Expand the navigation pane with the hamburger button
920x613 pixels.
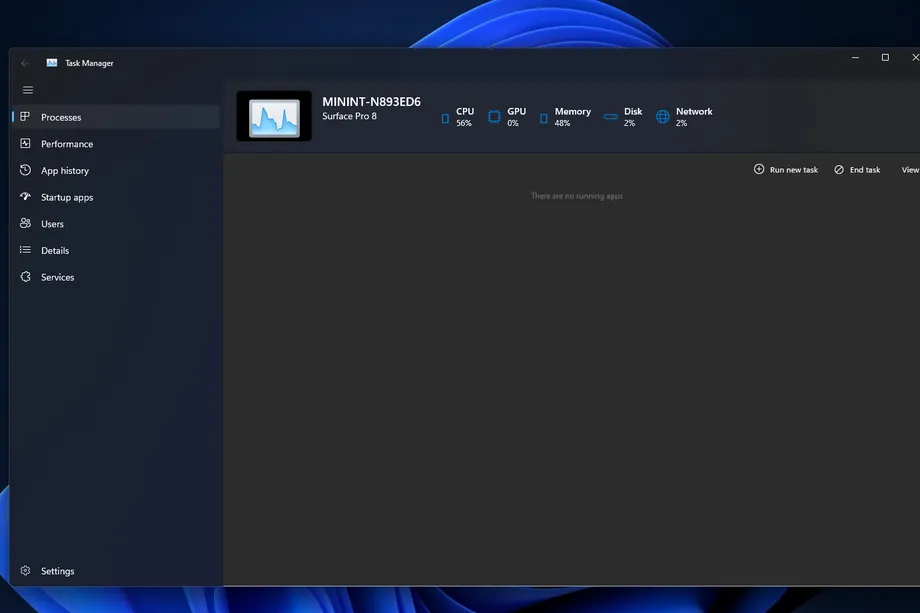pyautogui.click(x=28, y=89)
